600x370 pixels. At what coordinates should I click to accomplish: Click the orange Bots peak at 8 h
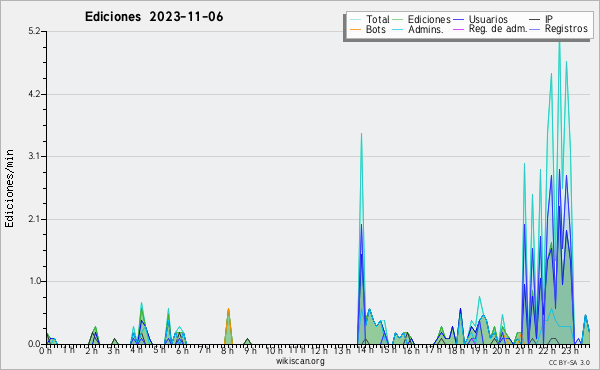[x=228, y=325]
